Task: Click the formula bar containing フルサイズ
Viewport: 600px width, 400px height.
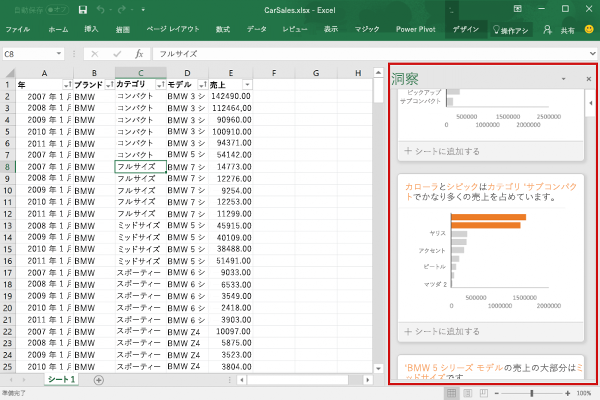Action: tap(260, 53)
